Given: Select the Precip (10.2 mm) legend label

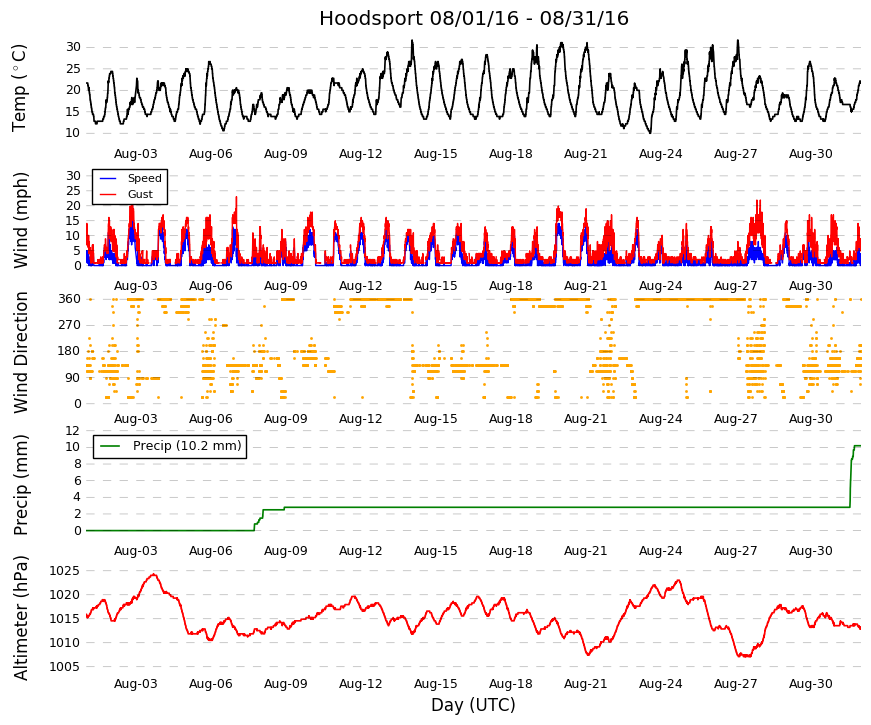Looking at the screenshot, I should (x=187, y=446).
